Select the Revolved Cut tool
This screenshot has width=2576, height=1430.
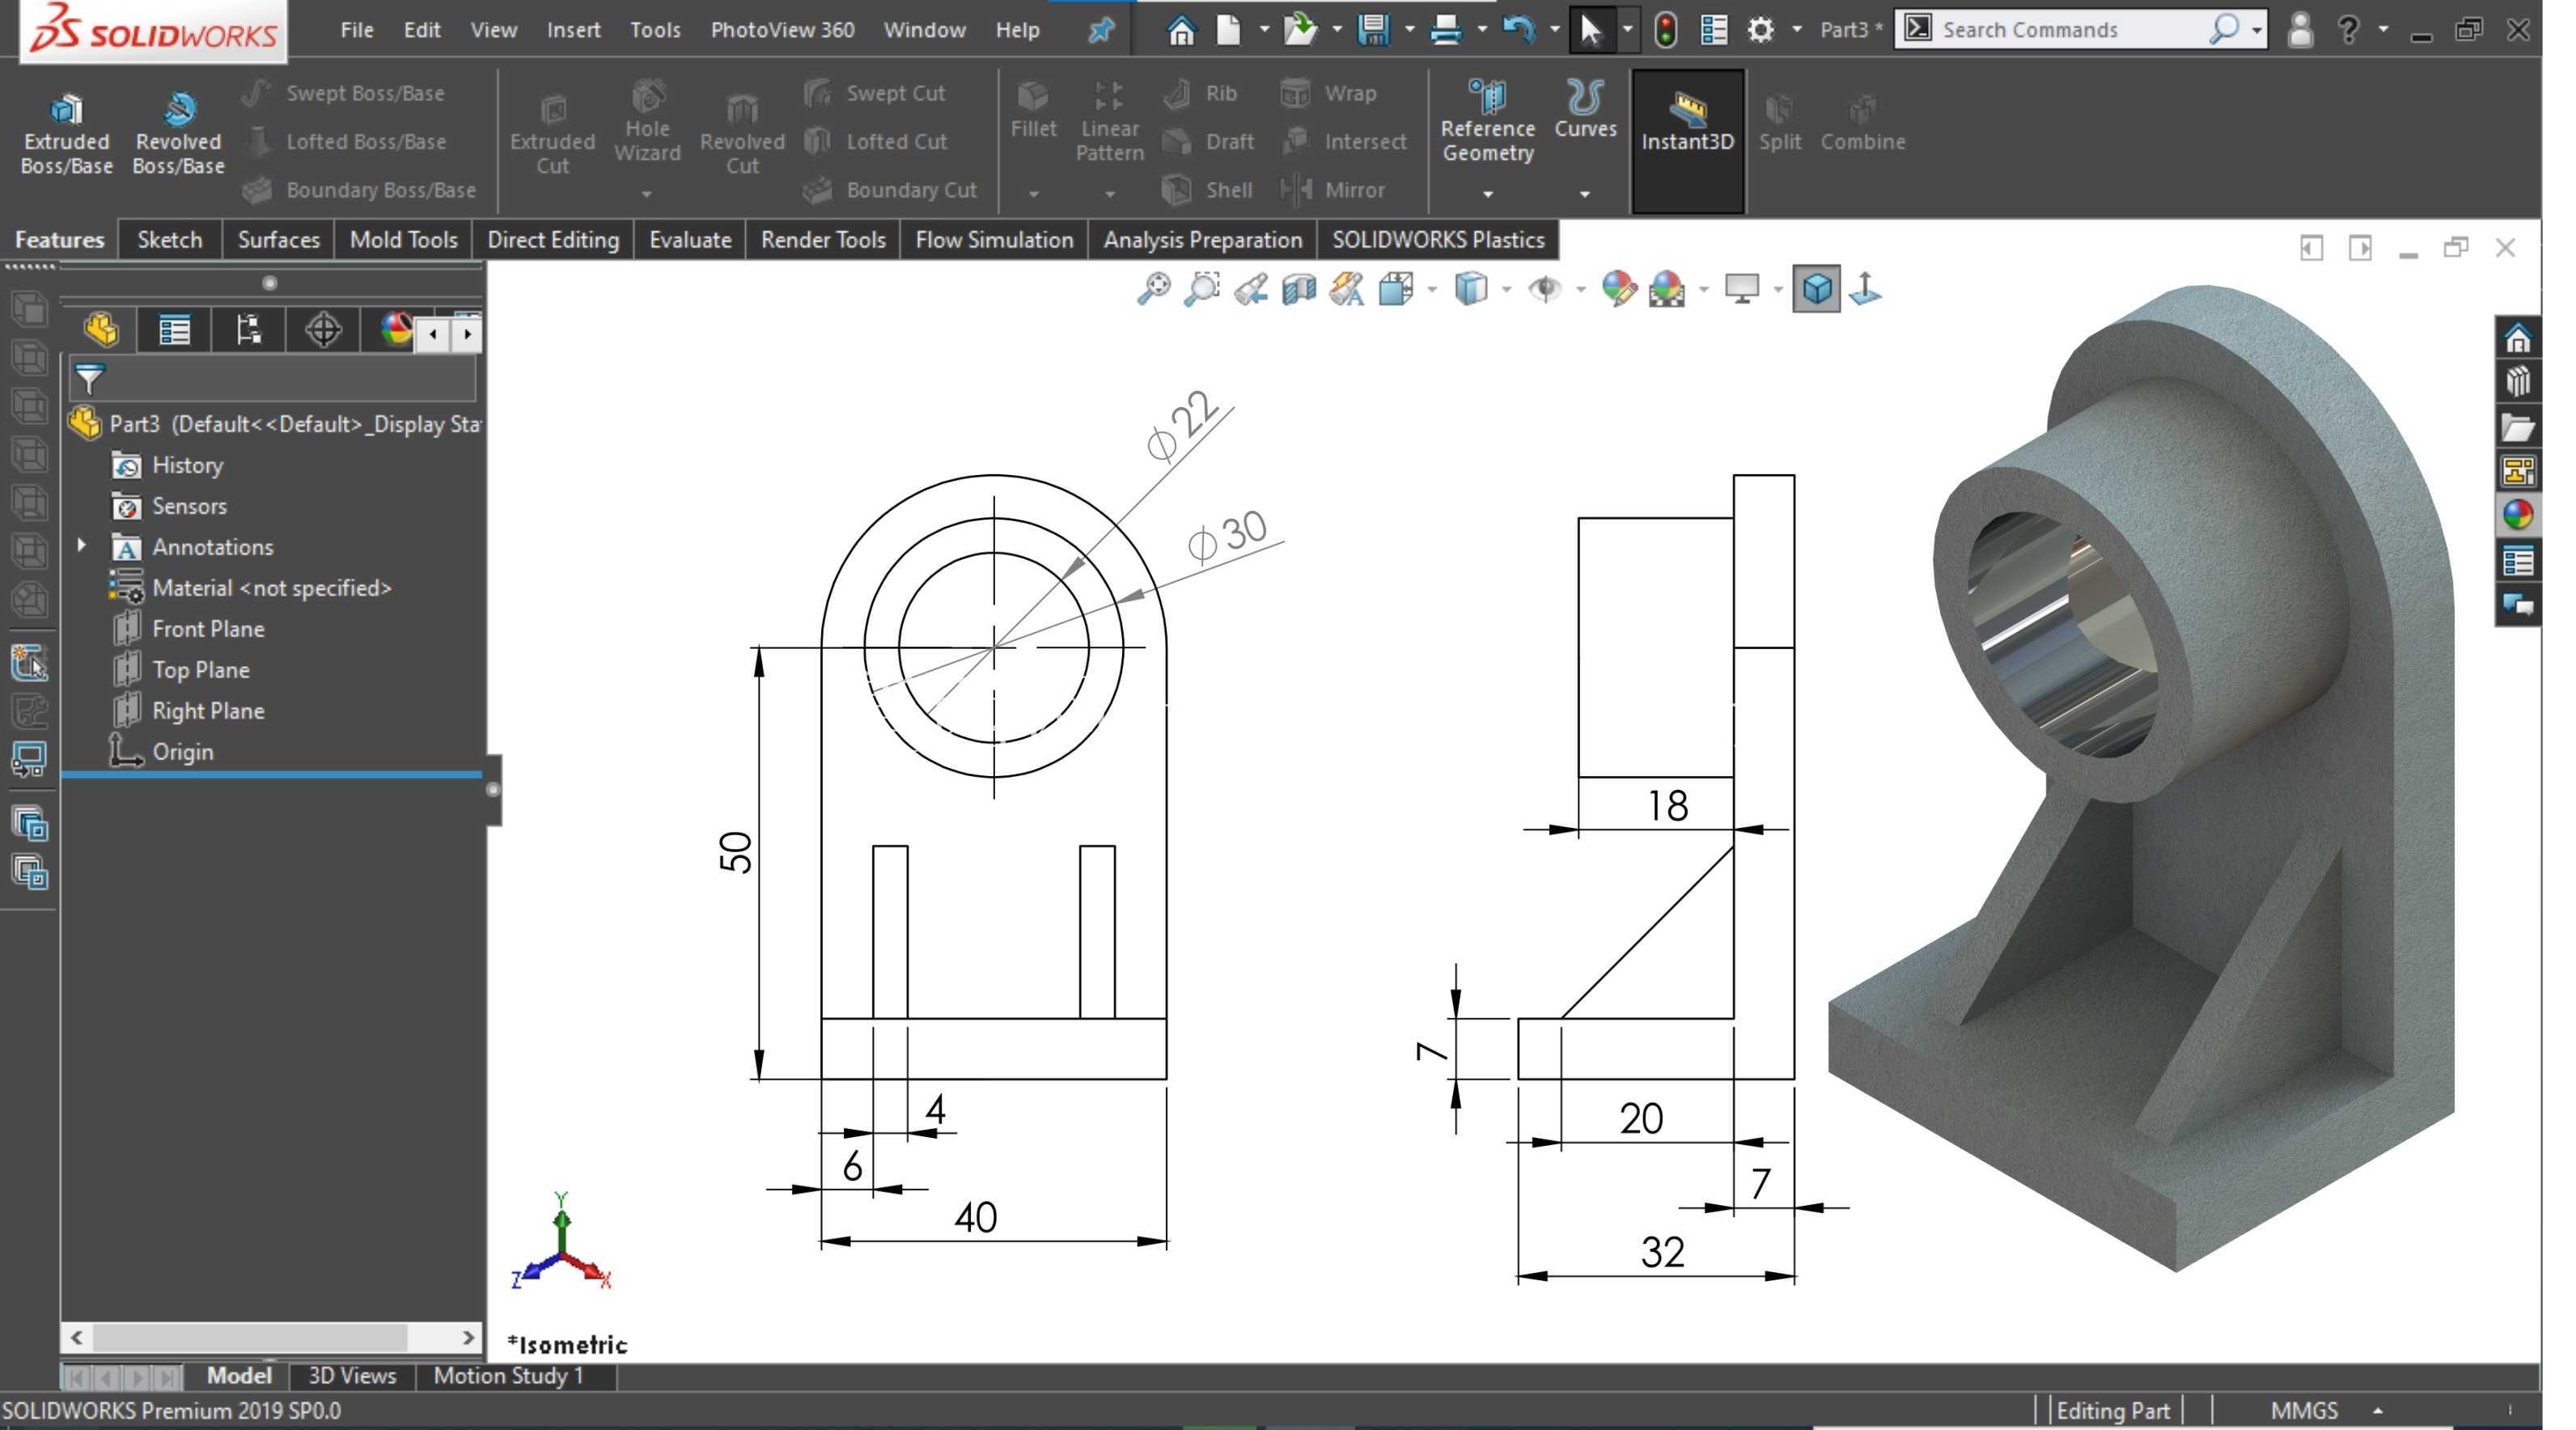(742, 134)
